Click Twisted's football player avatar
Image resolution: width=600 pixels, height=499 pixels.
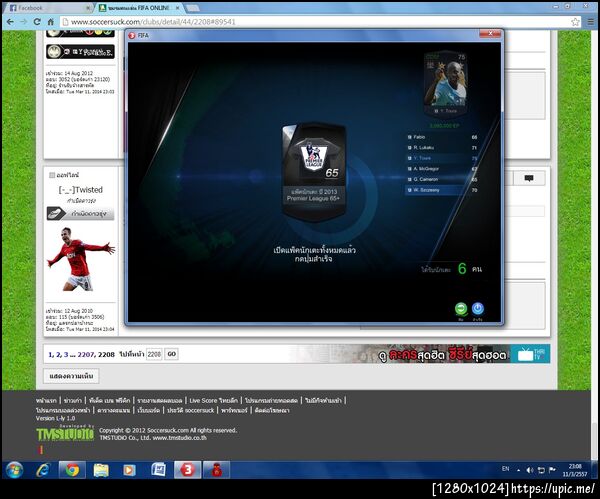(x=81, y=259)
